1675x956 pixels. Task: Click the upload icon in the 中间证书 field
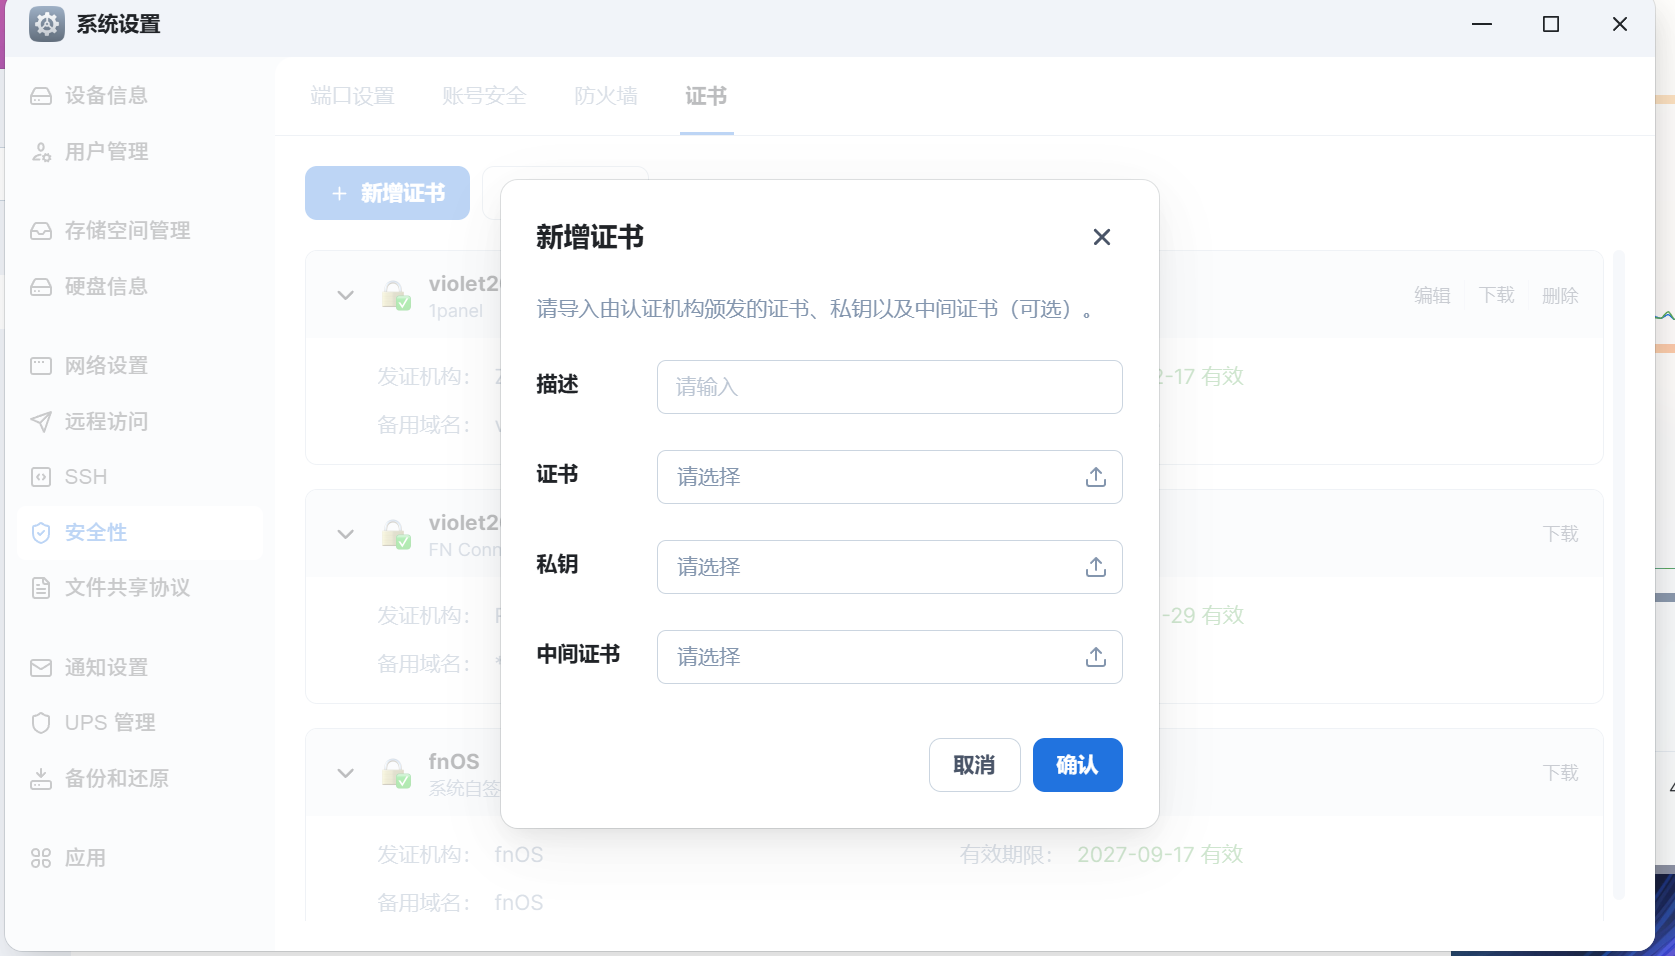[1095, 657]
